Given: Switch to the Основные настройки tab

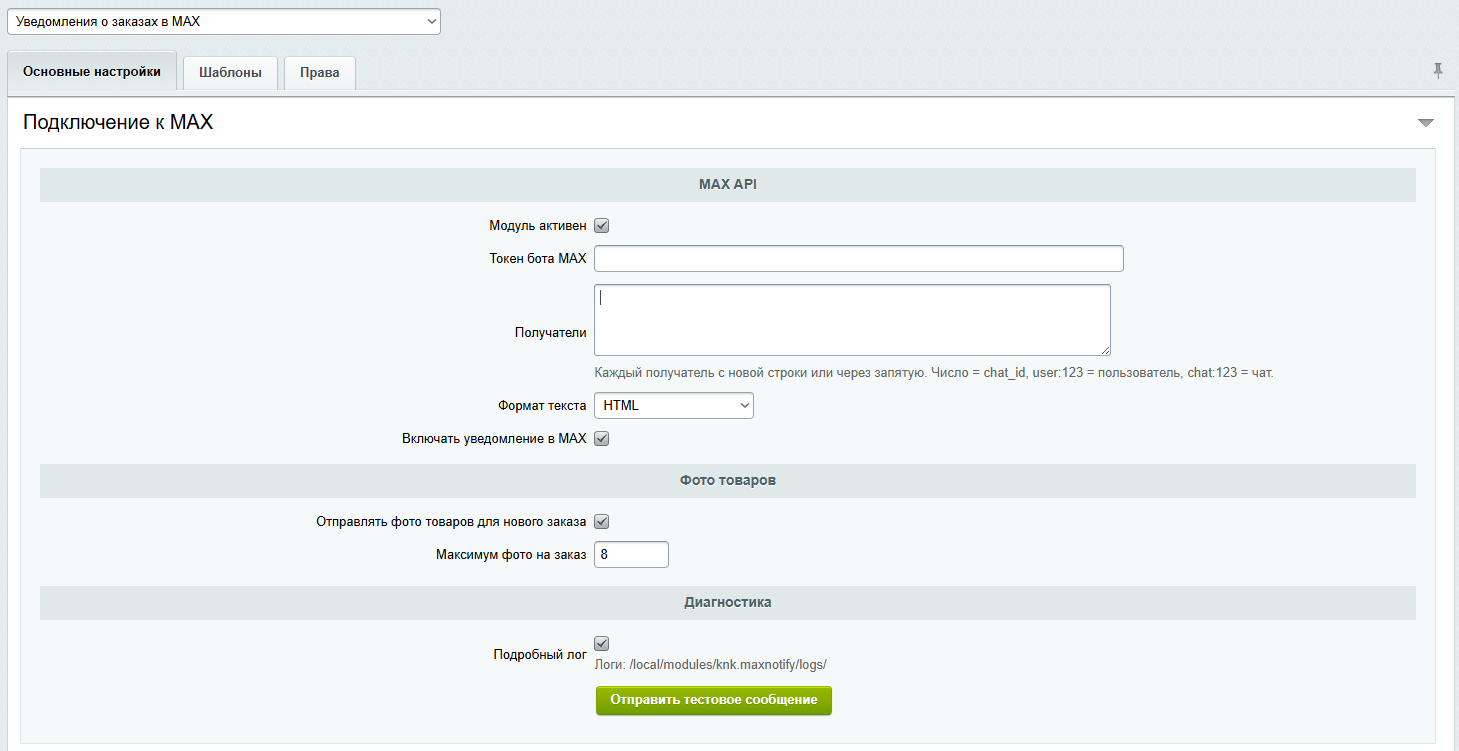Looking at the screenshot, I should click(92, 72).
